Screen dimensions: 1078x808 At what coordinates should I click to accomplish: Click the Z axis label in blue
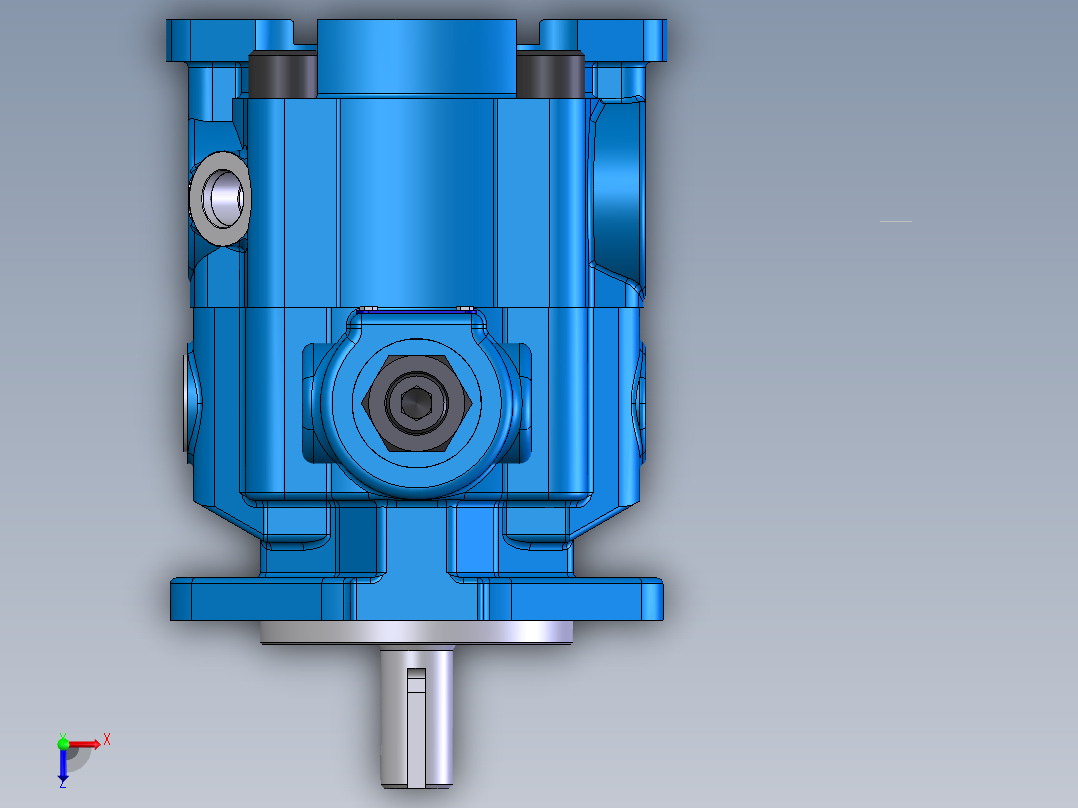[63, 786]
